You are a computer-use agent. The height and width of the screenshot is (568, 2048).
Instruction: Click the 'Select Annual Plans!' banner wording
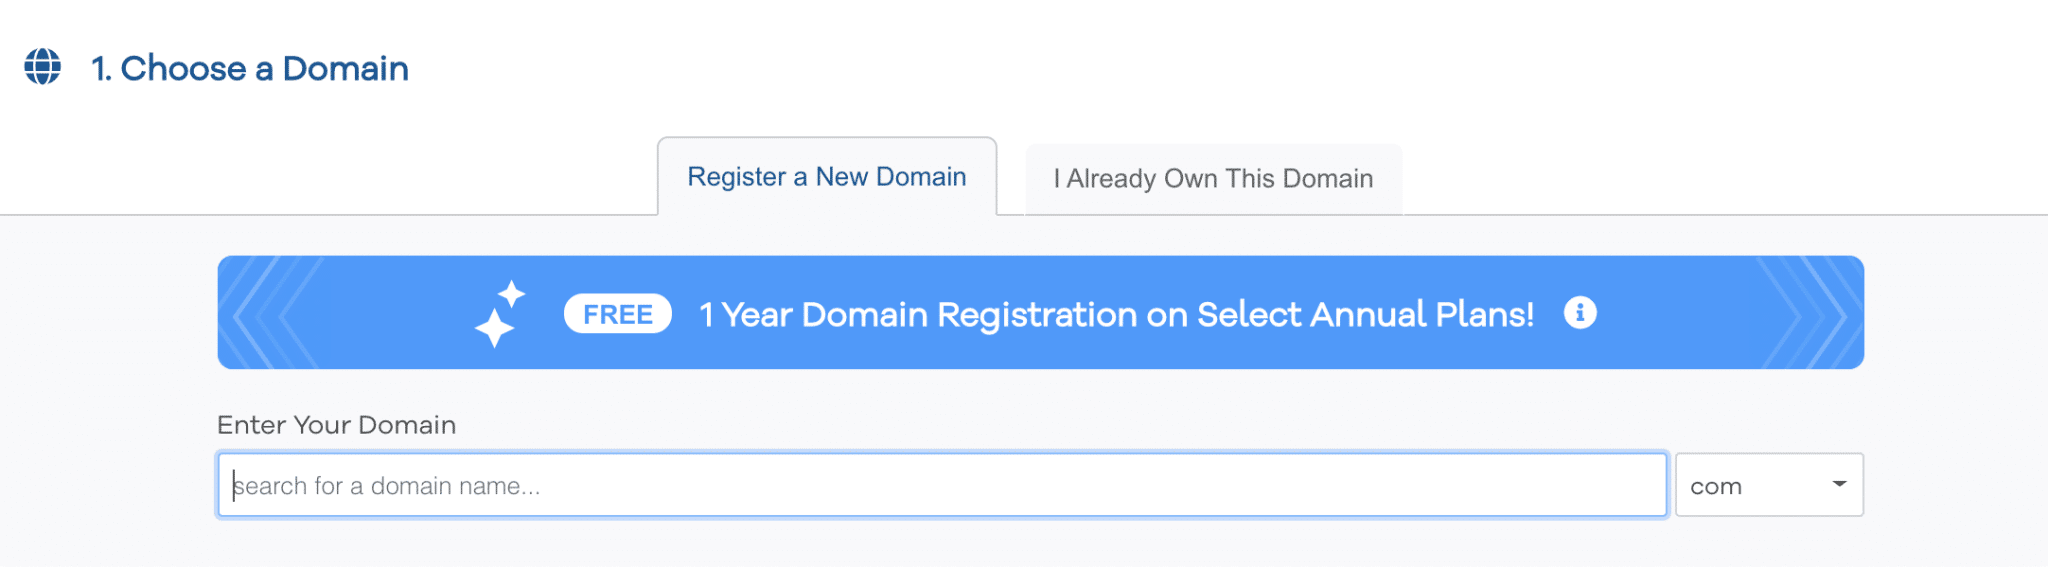coord(1365,315)
